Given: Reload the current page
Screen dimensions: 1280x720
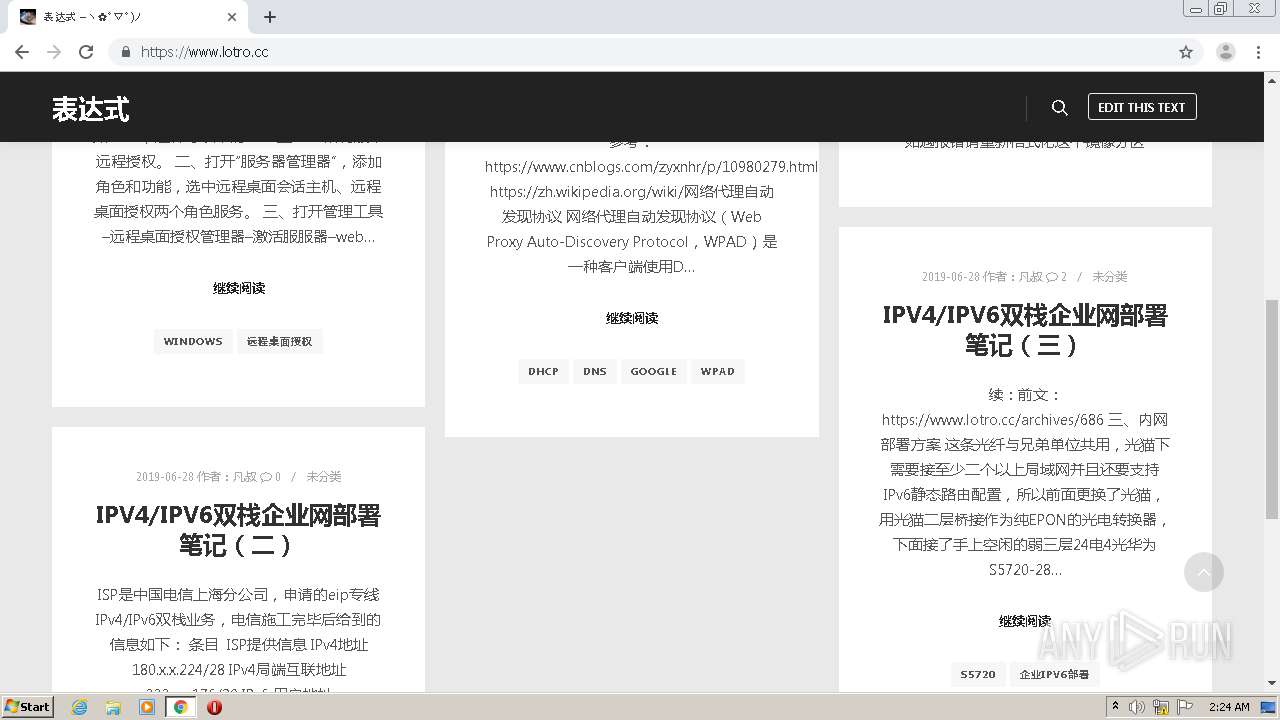Looking at the screenshot, I should 86,52.
